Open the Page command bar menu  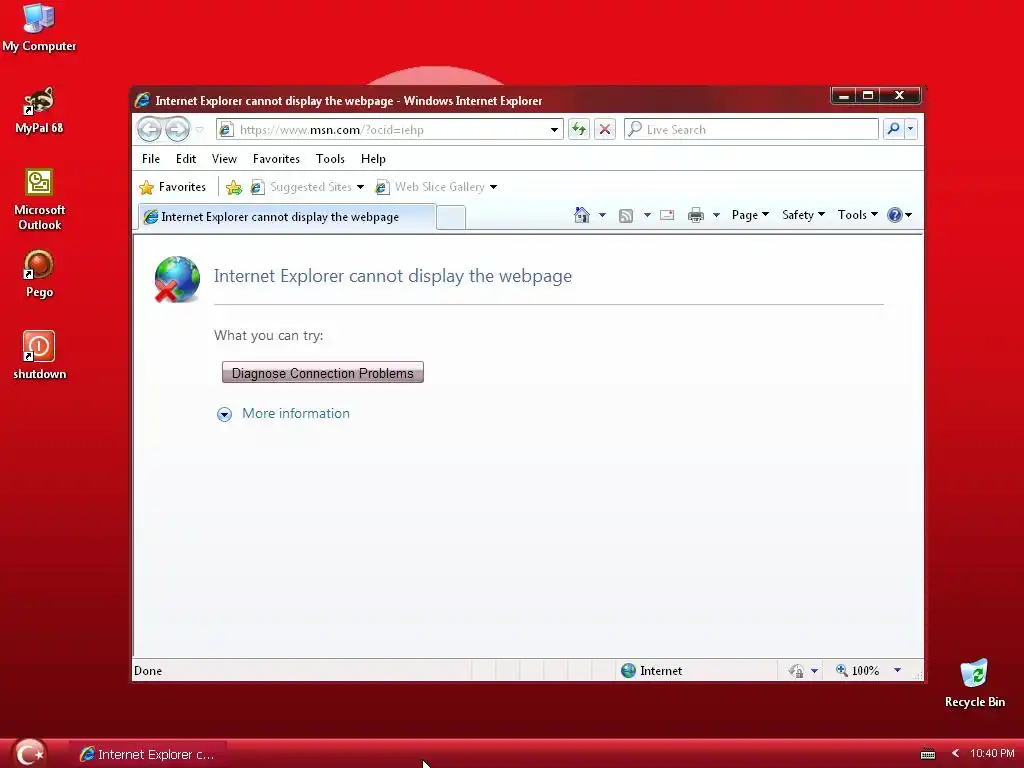click(x=750, y=215)
